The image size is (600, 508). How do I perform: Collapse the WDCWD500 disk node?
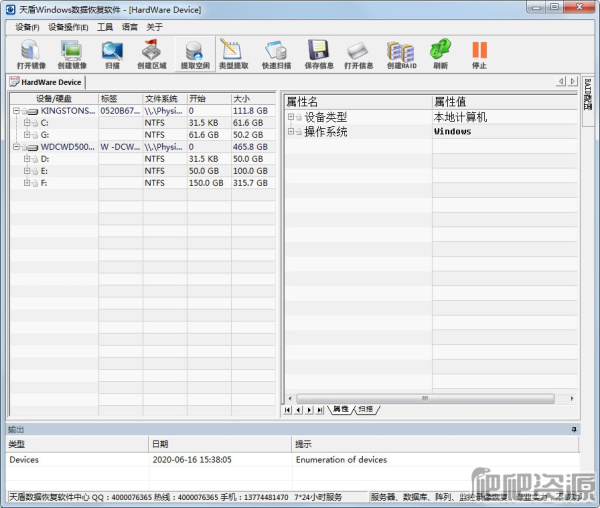click(x=16, y=147)
